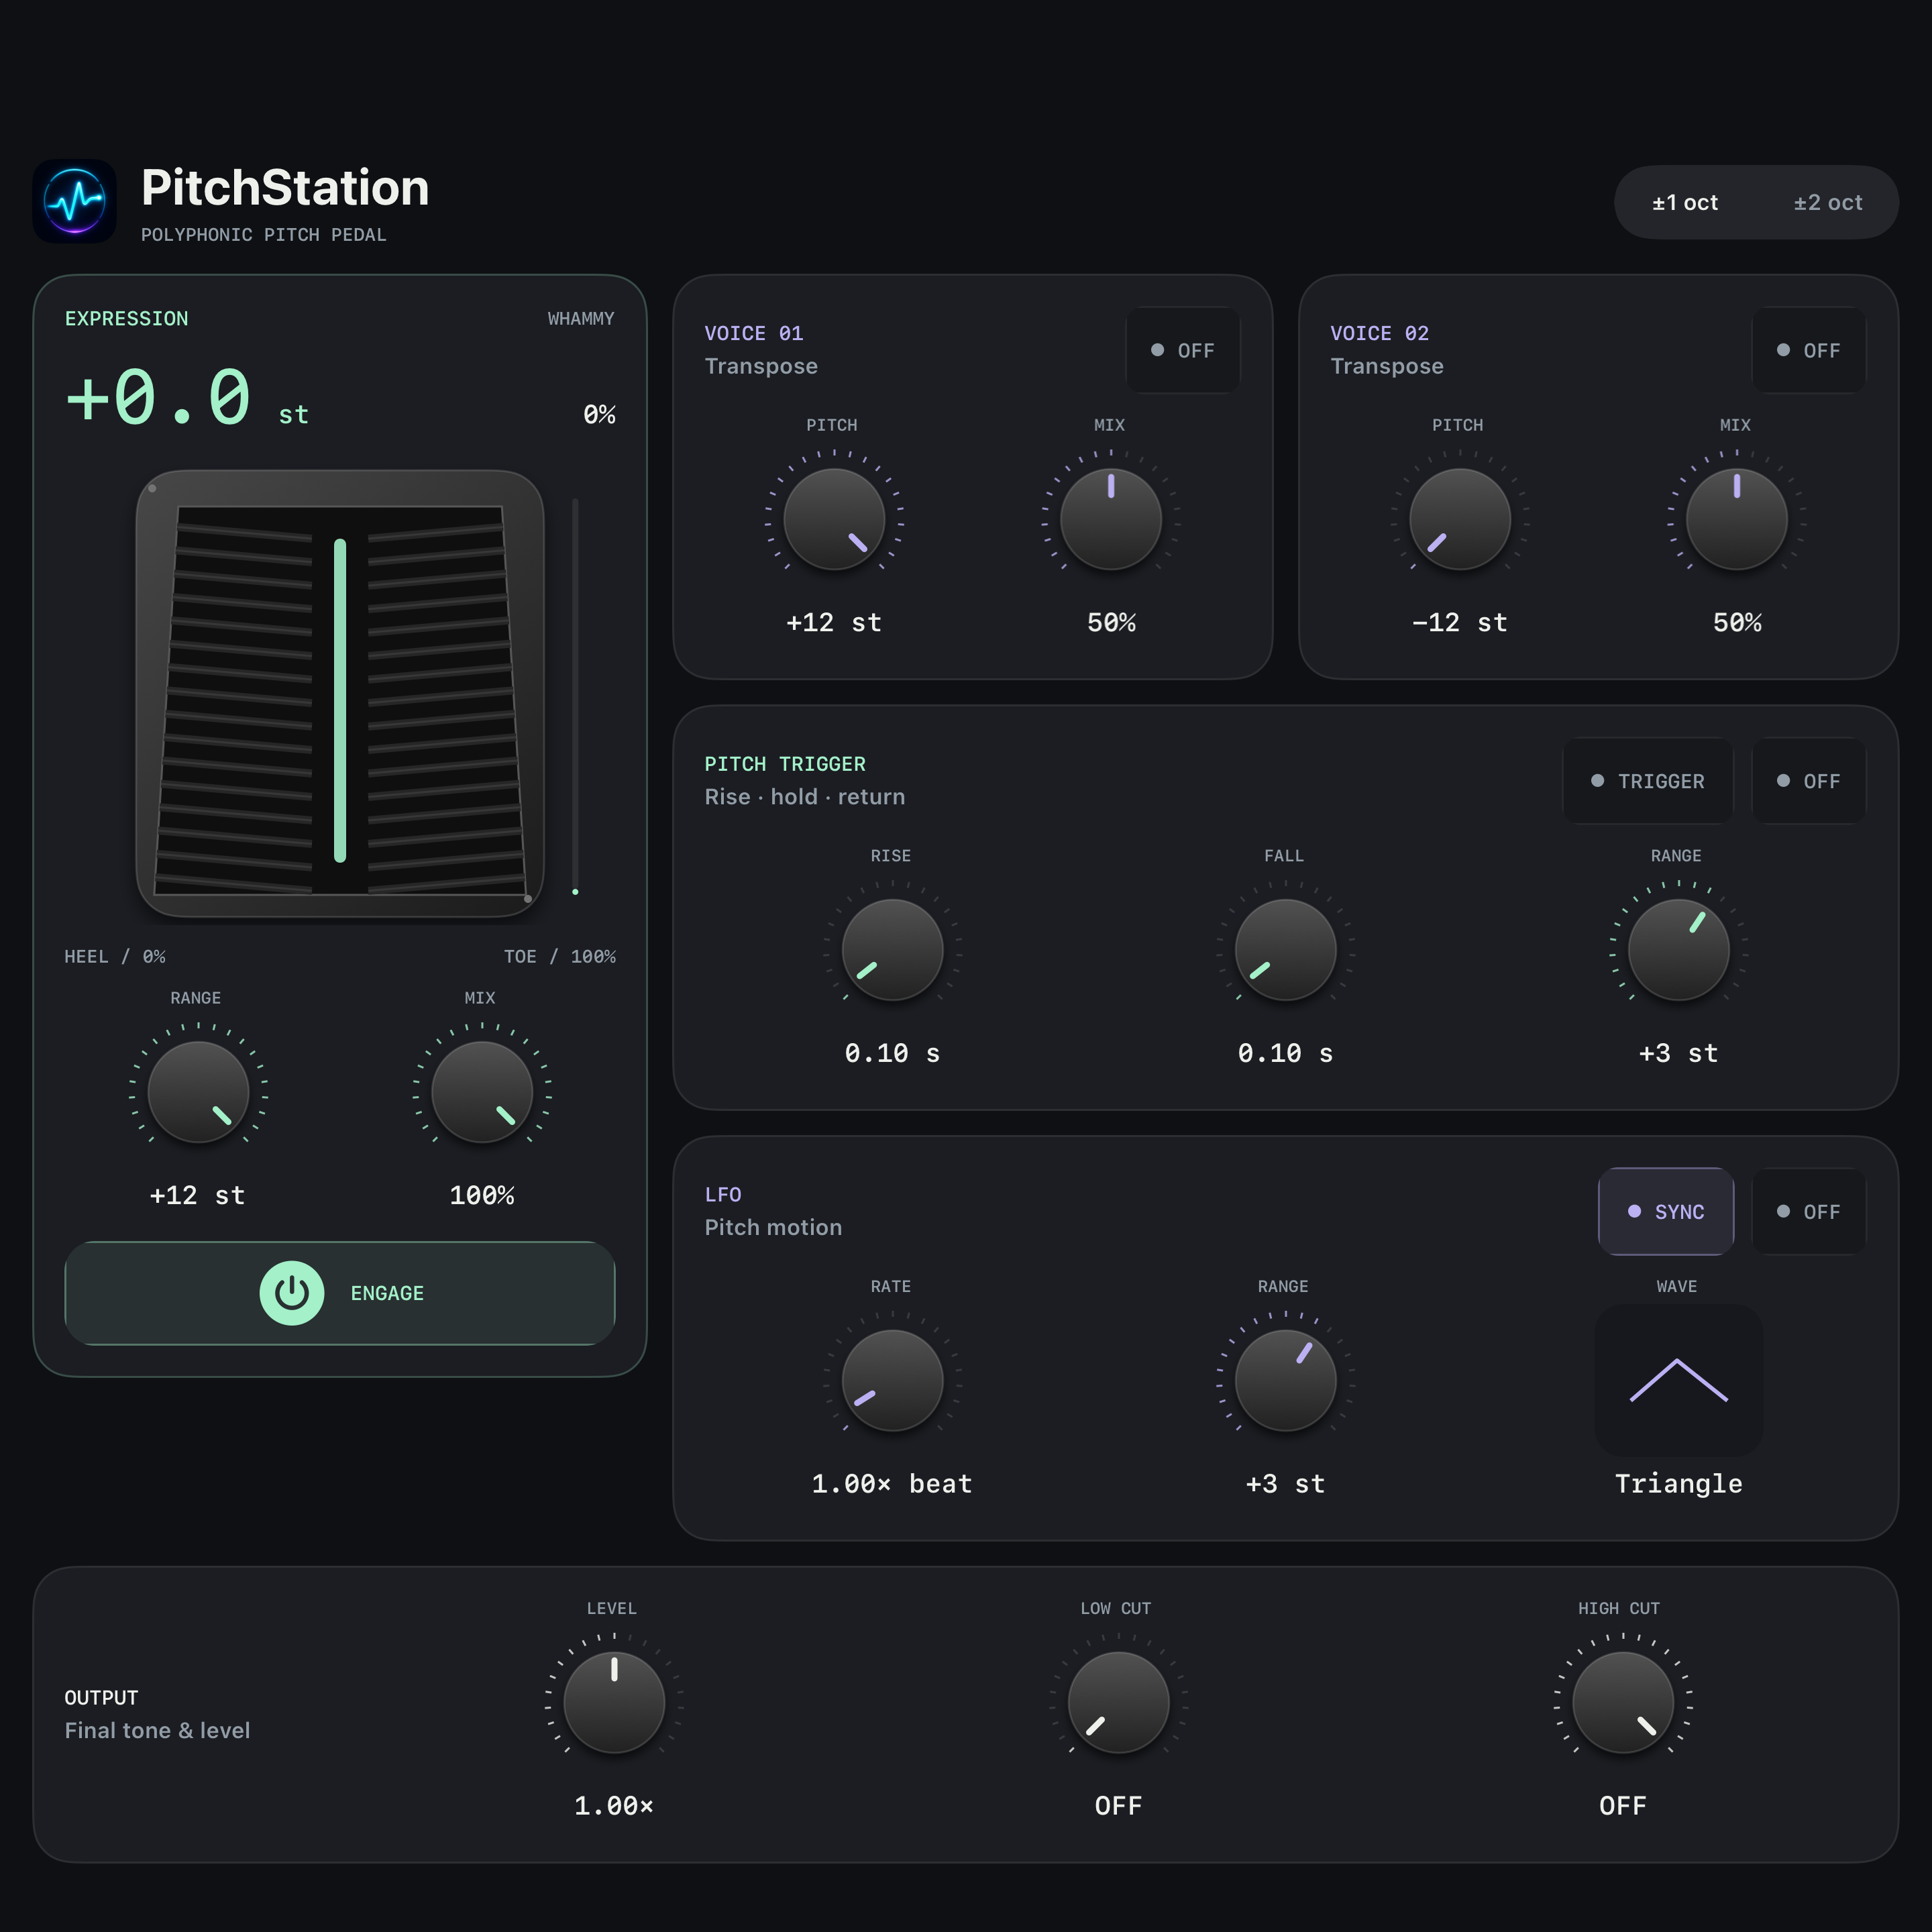Toggle LFO OFF switch
The width and height of the screenshot is (1932, 1932).
1808,1211
